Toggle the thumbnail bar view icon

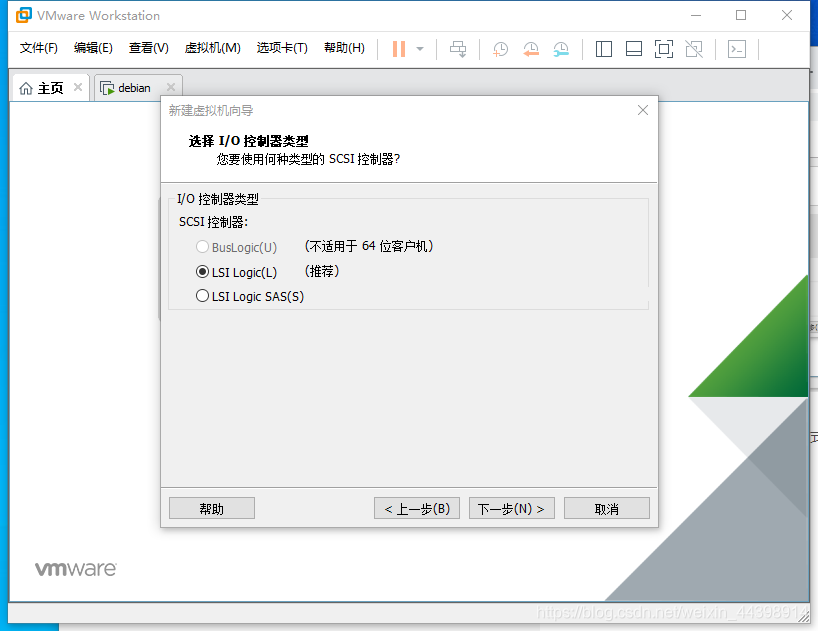634,49
